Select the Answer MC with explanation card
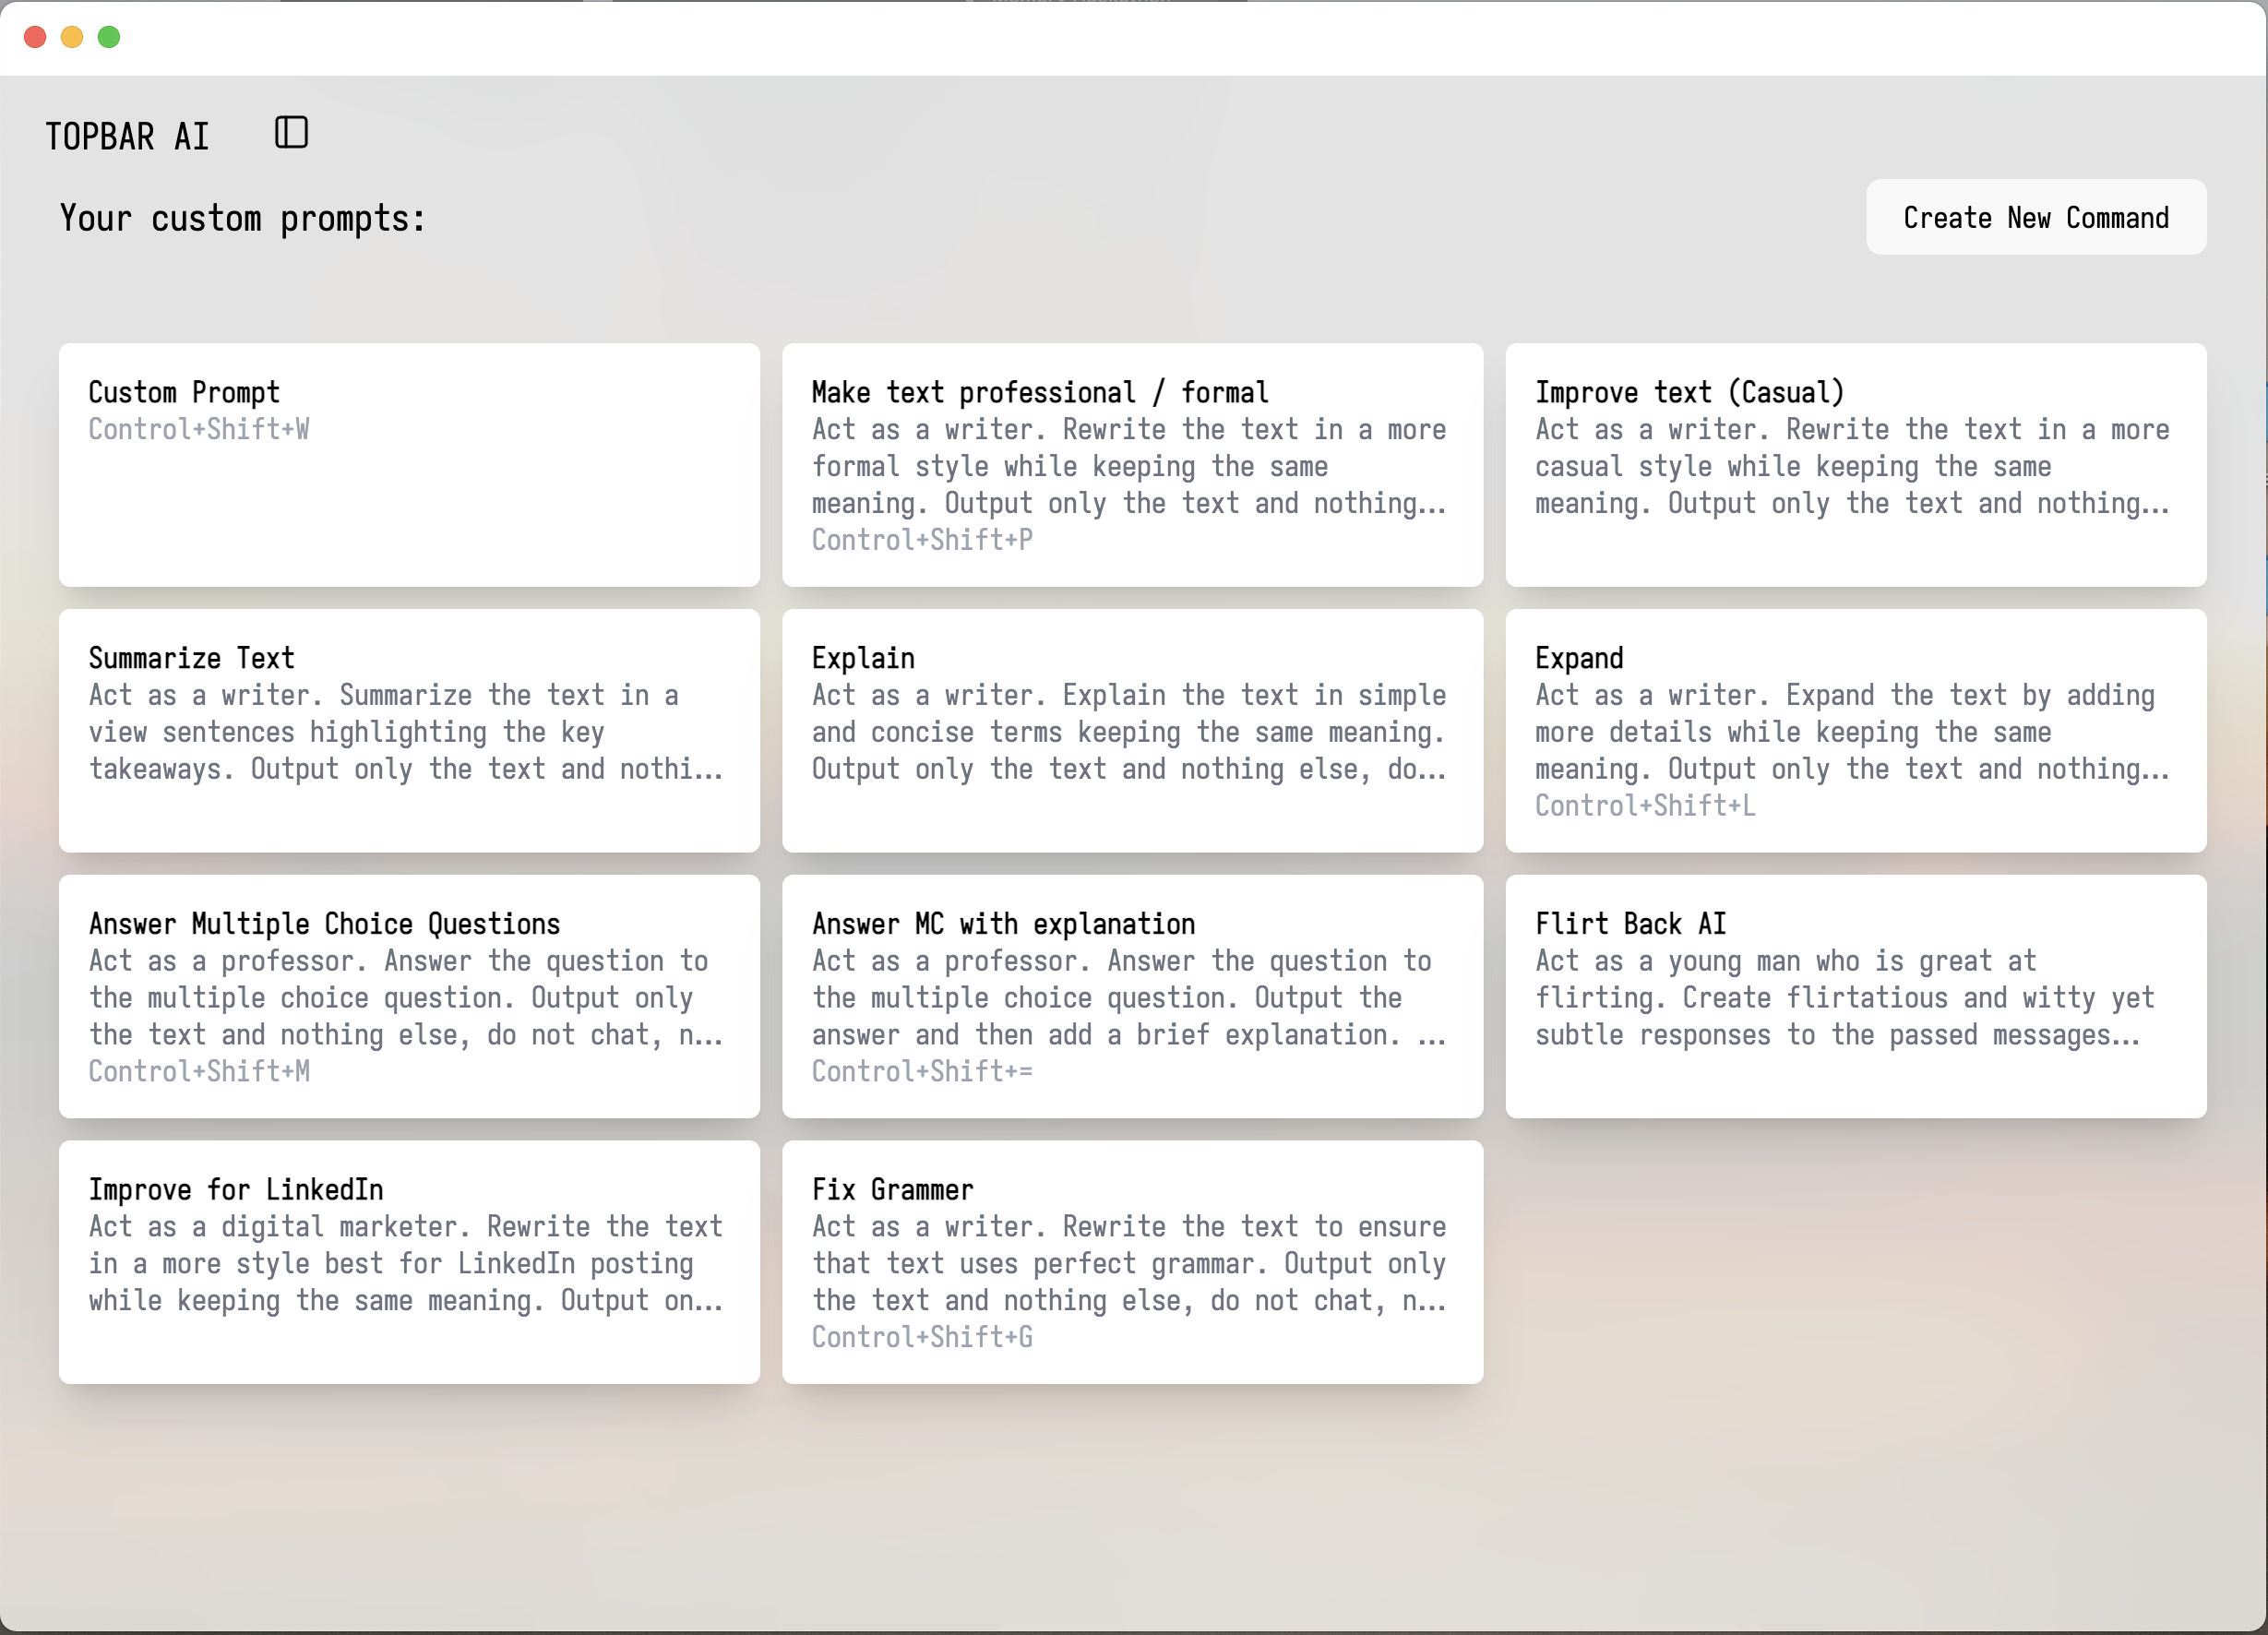The image size is (2268, 1635). (x=1132, y=997)
